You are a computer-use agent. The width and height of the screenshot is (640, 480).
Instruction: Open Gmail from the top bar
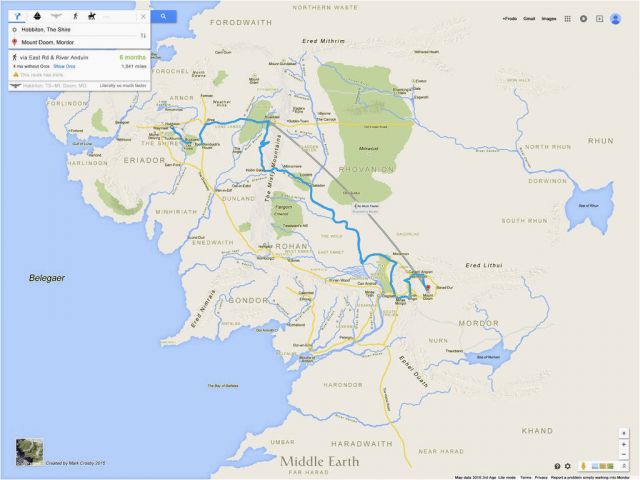[x=529, y=19]
